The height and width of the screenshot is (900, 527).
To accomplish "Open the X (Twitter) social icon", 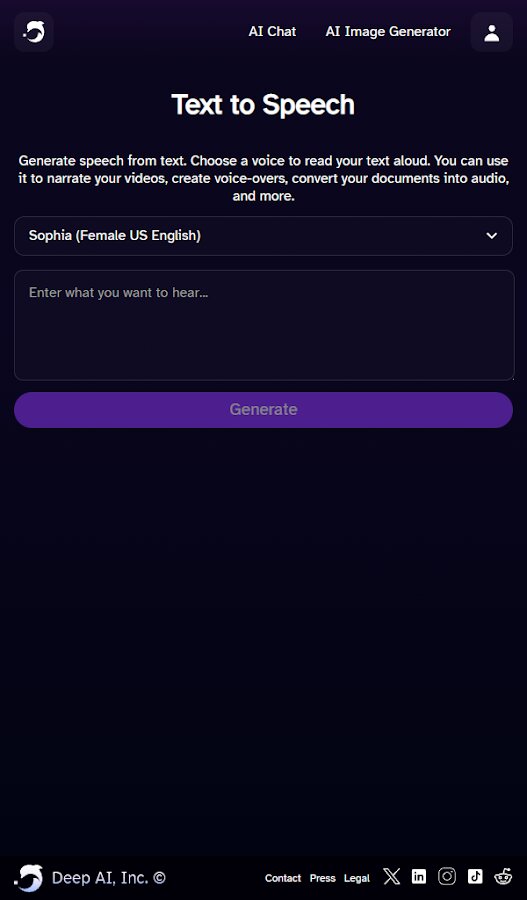I will point(392,876).
